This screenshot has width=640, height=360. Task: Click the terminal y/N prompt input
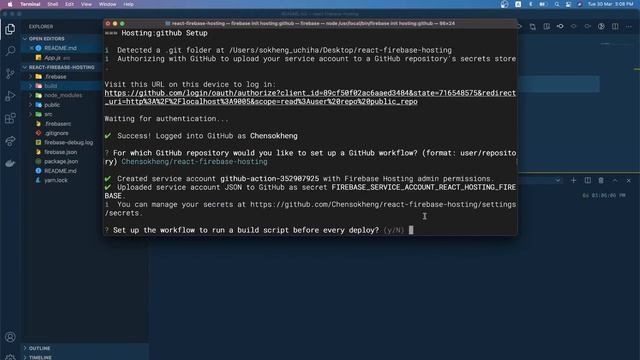coord(411,230)
